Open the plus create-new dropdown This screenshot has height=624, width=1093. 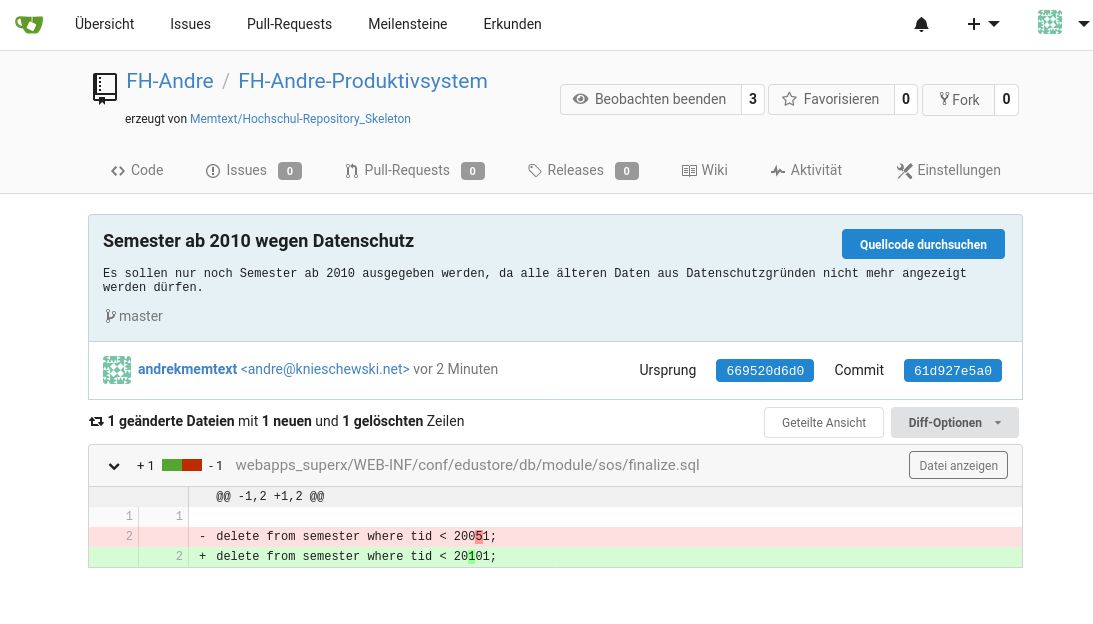[983, 24]
